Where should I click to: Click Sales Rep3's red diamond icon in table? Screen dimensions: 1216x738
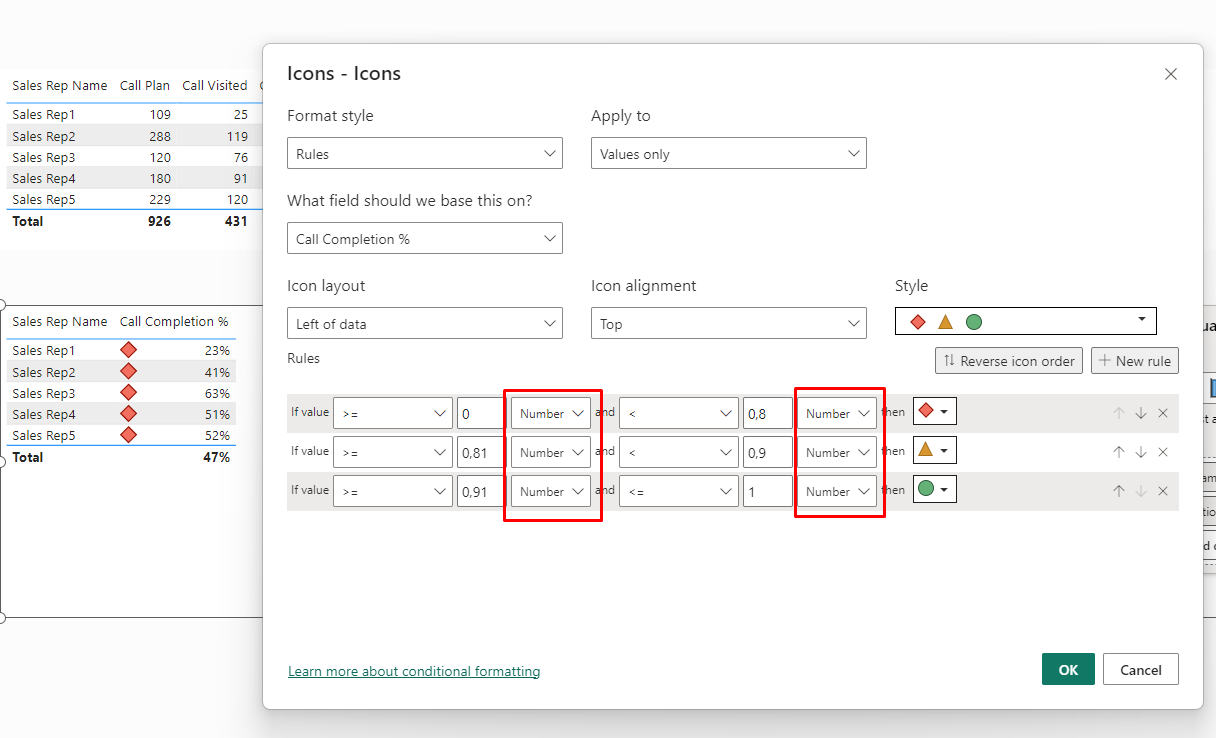pos(128,393)
